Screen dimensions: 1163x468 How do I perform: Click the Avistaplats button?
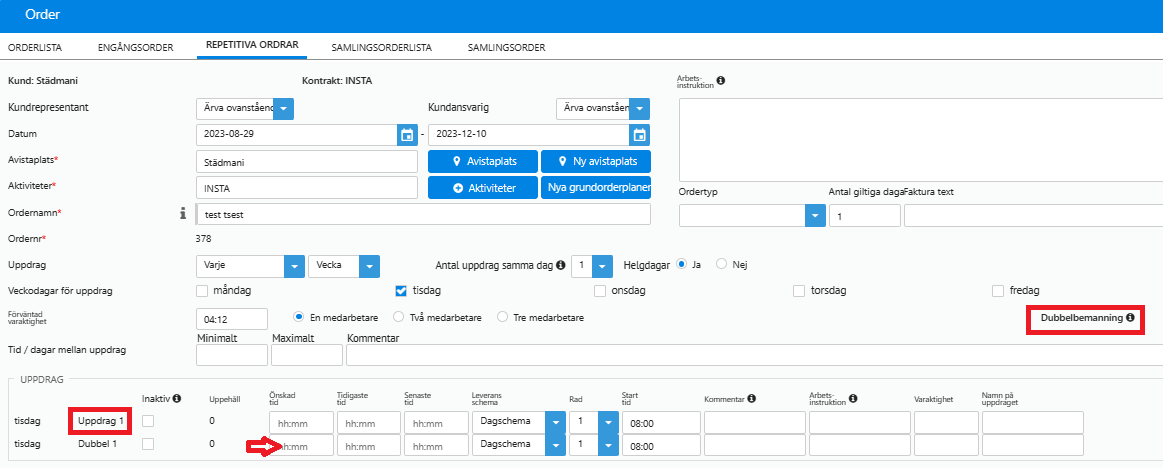click(x=483, y=161)
